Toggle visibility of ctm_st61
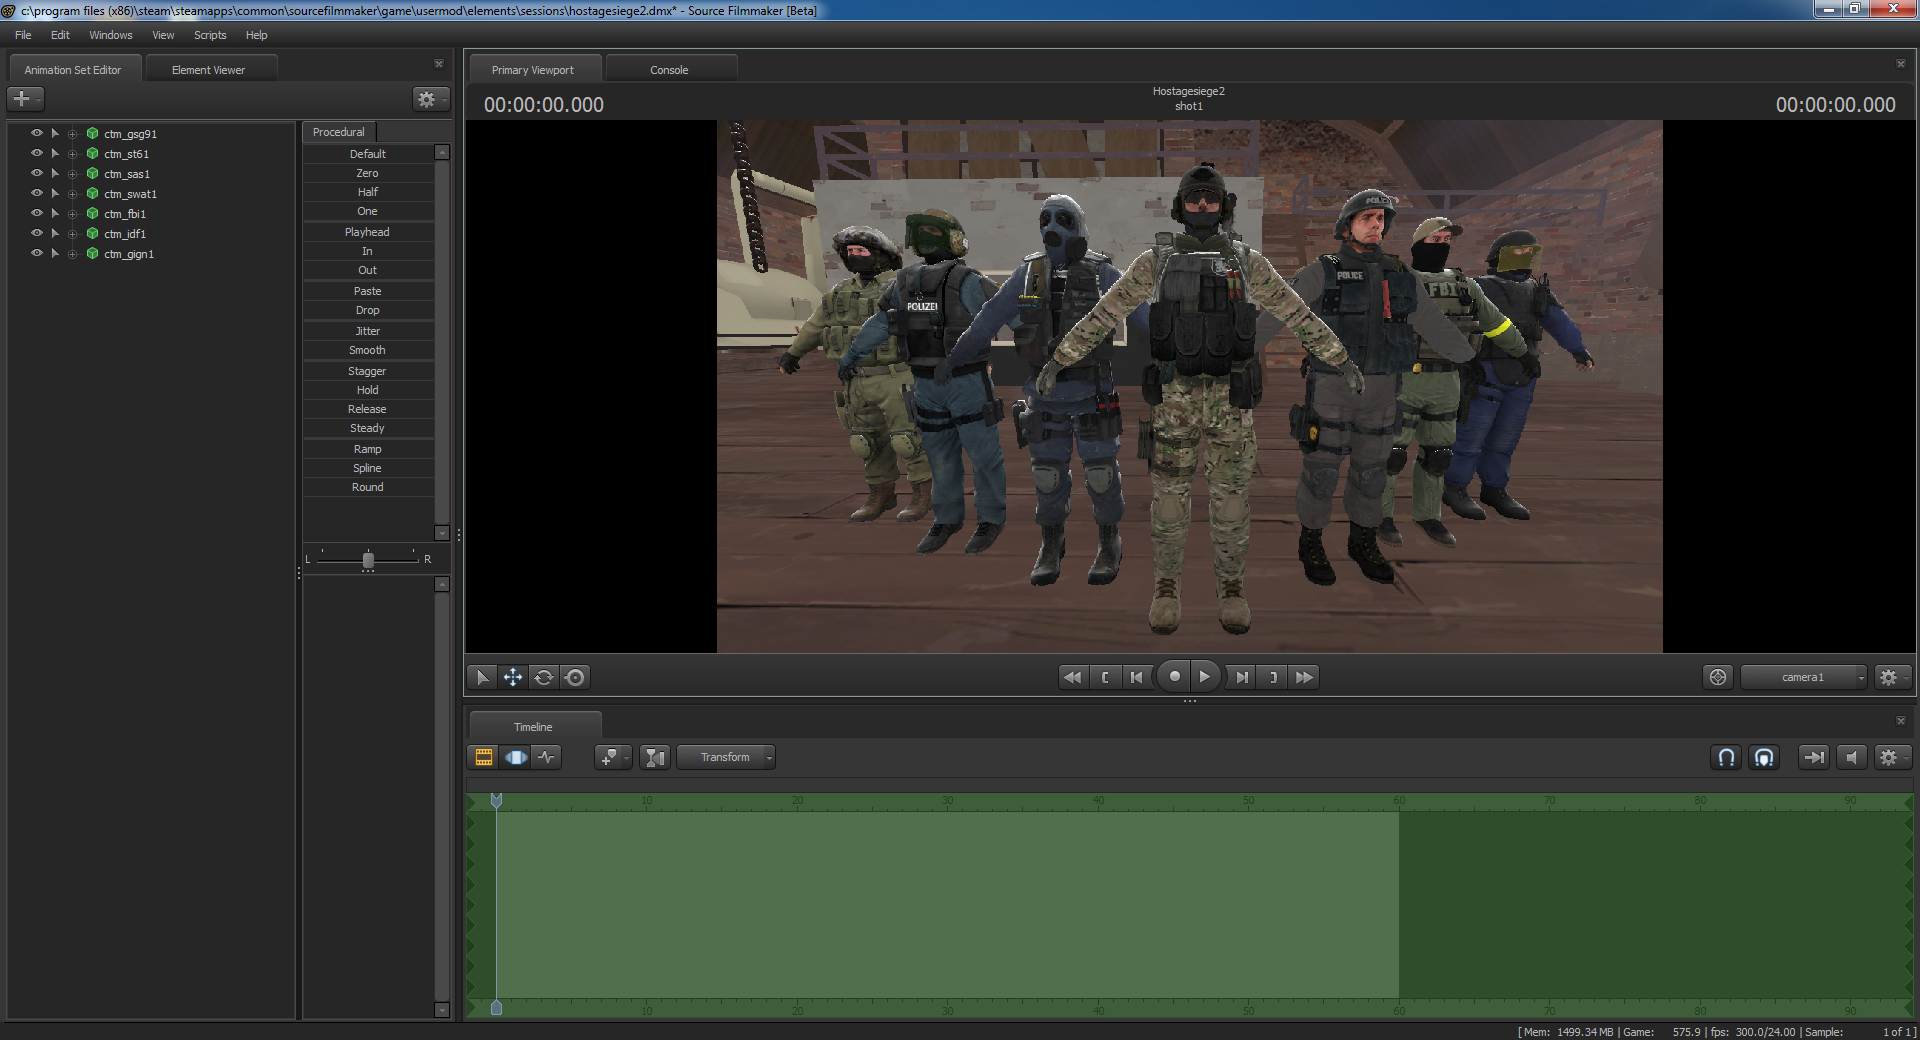 click(37, 153)
